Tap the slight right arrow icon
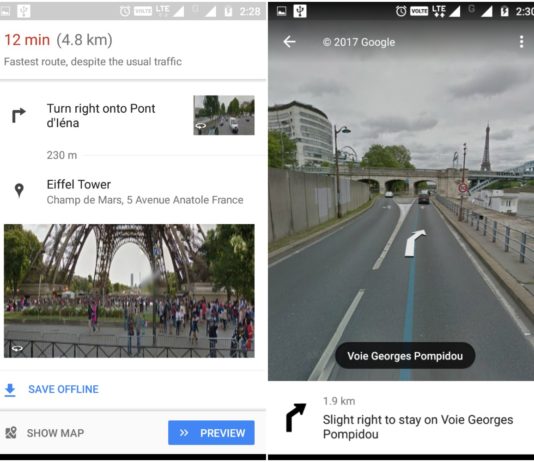This screenshot has width=534, height=462. (295, 417)
